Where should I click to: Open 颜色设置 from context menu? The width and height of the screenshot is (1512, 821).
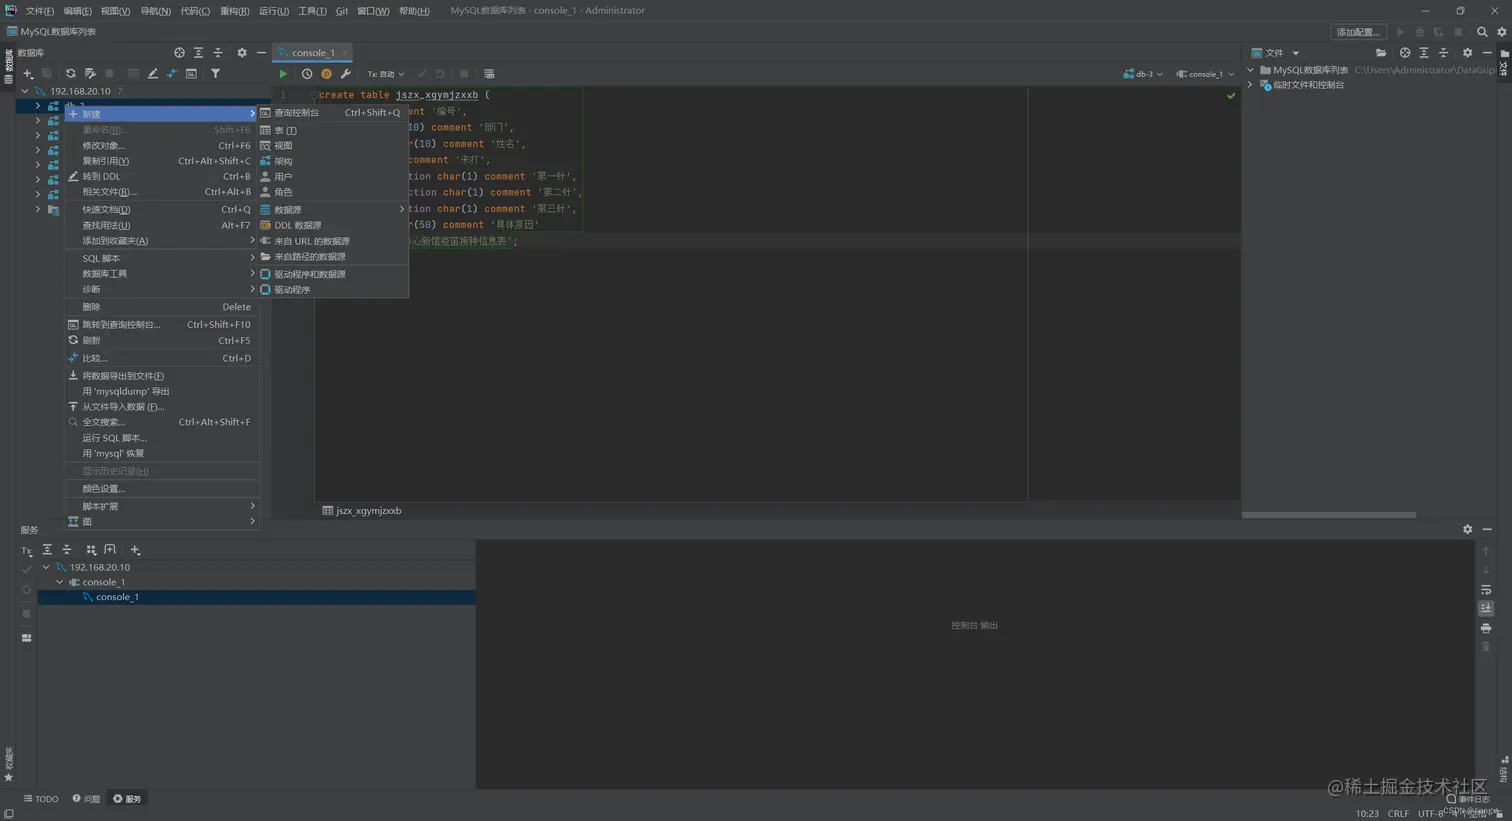[162, 489]
